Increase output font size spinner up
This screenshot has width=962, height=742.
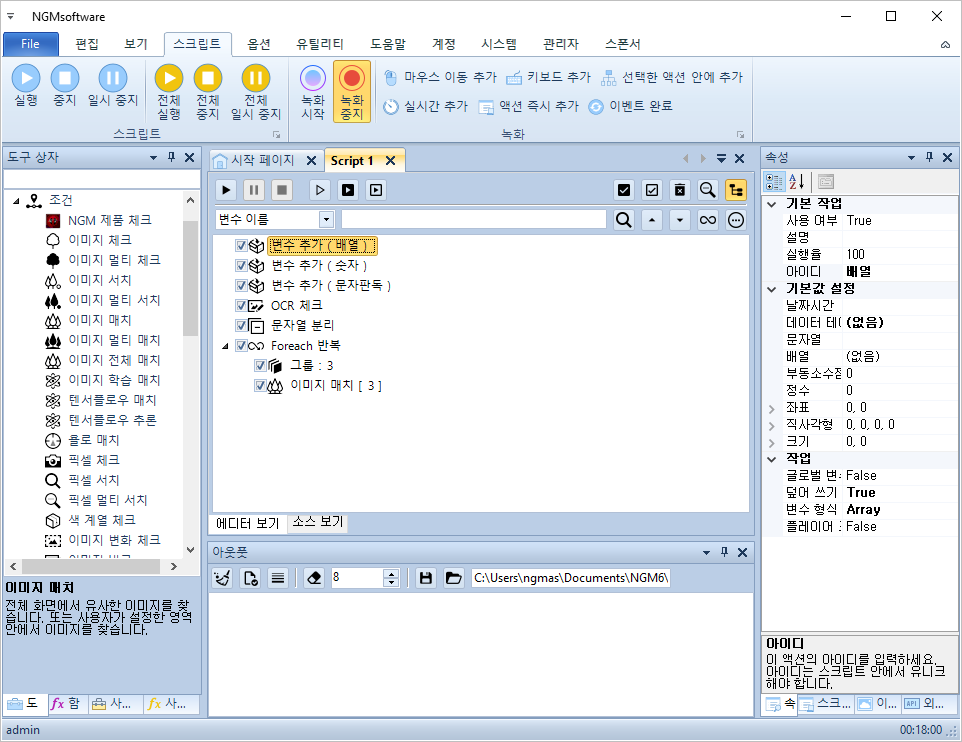[391, 573]
